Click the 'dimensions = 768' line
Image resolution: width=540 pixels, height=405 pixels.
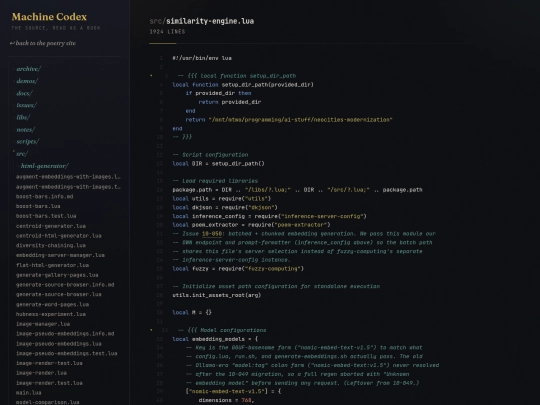227,400
